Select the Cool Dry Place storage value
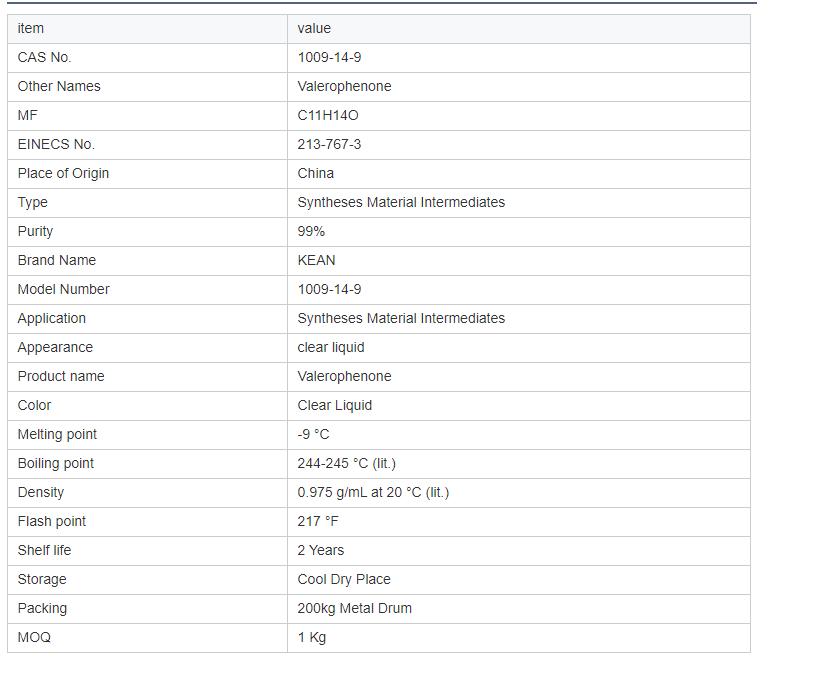 pyautogui.click(x=344, y=579)
